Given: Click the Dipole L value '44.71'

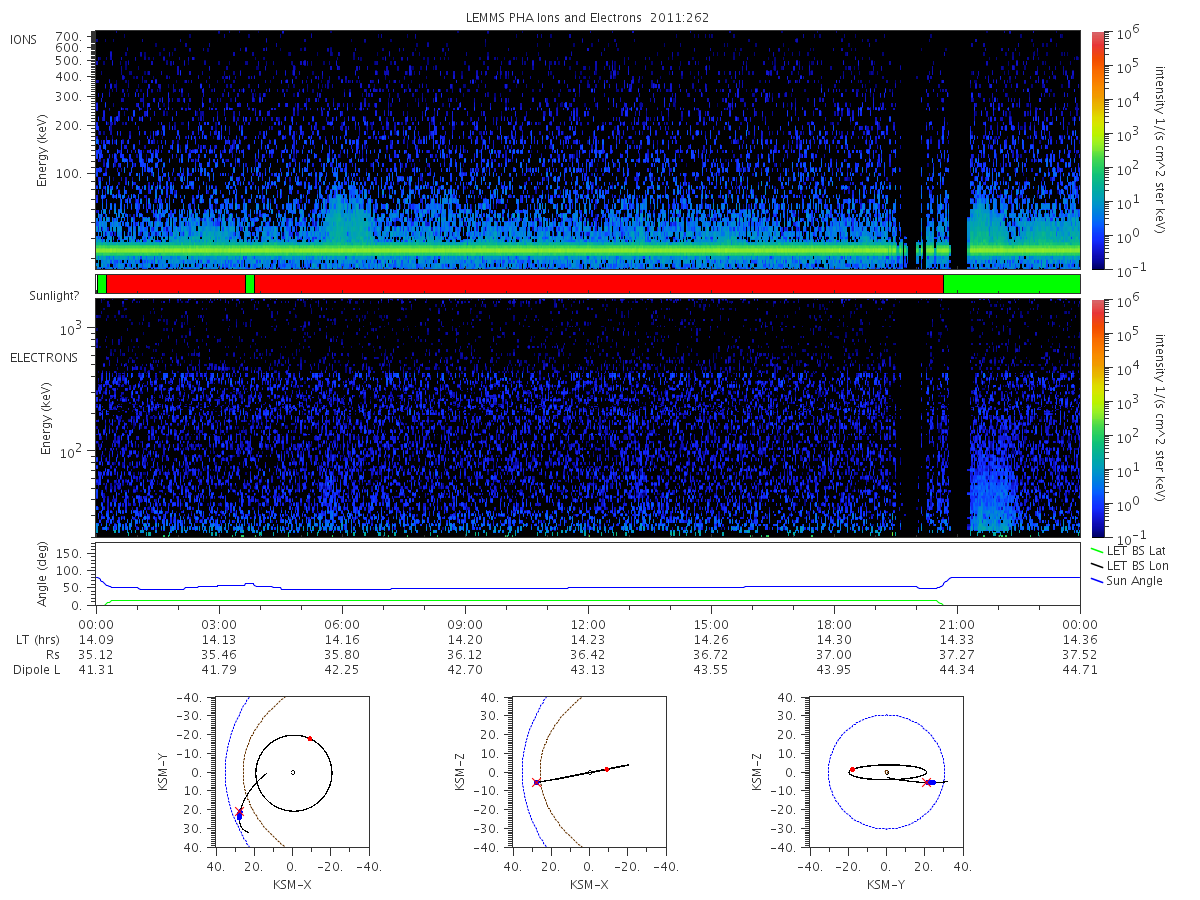Looking at the screenshot, I should click(1080, 670).
